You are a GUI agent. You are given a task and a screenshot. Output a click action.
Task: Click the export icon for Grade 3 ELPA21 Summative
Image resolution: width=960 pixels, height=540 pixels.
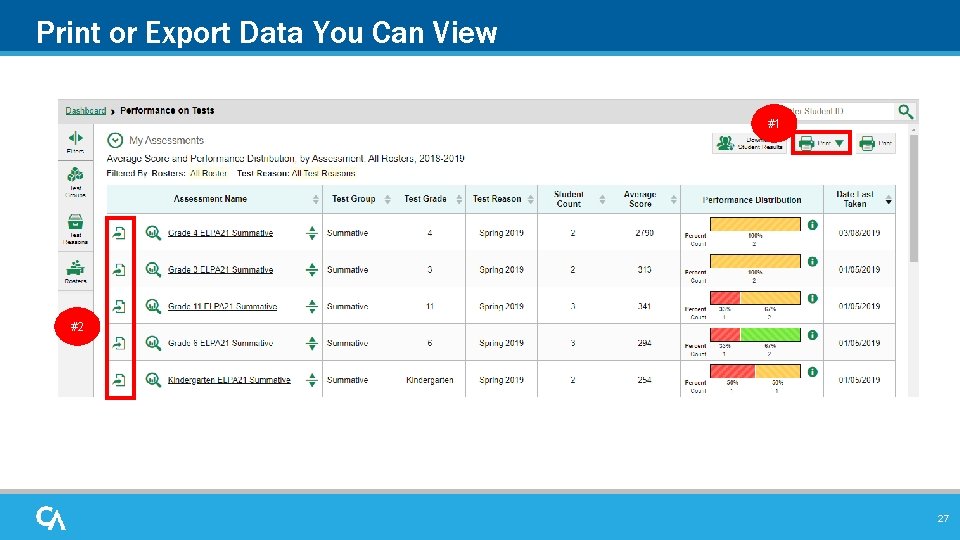(119, 269)
